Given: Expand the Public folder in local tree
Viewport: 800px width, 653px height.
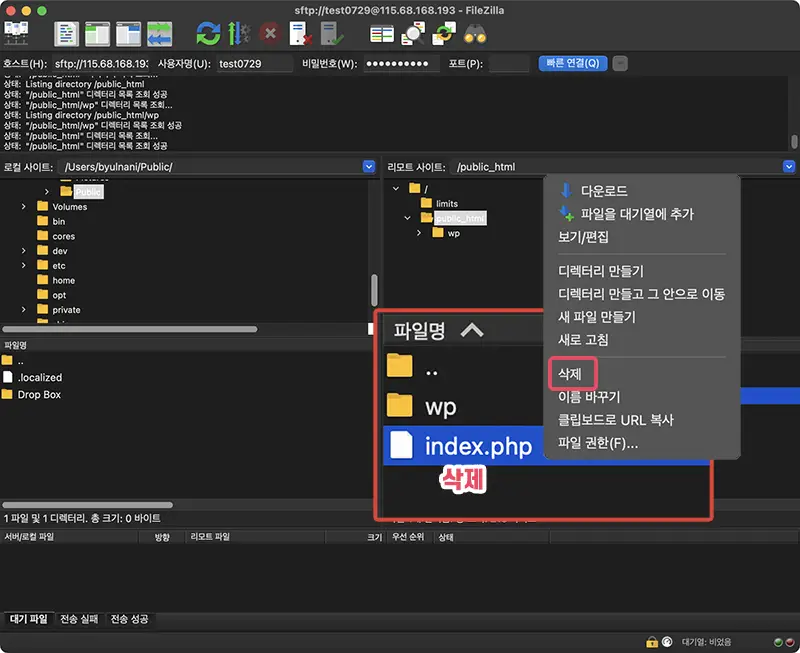Looking at the screenshot, I should pos(47,192).
